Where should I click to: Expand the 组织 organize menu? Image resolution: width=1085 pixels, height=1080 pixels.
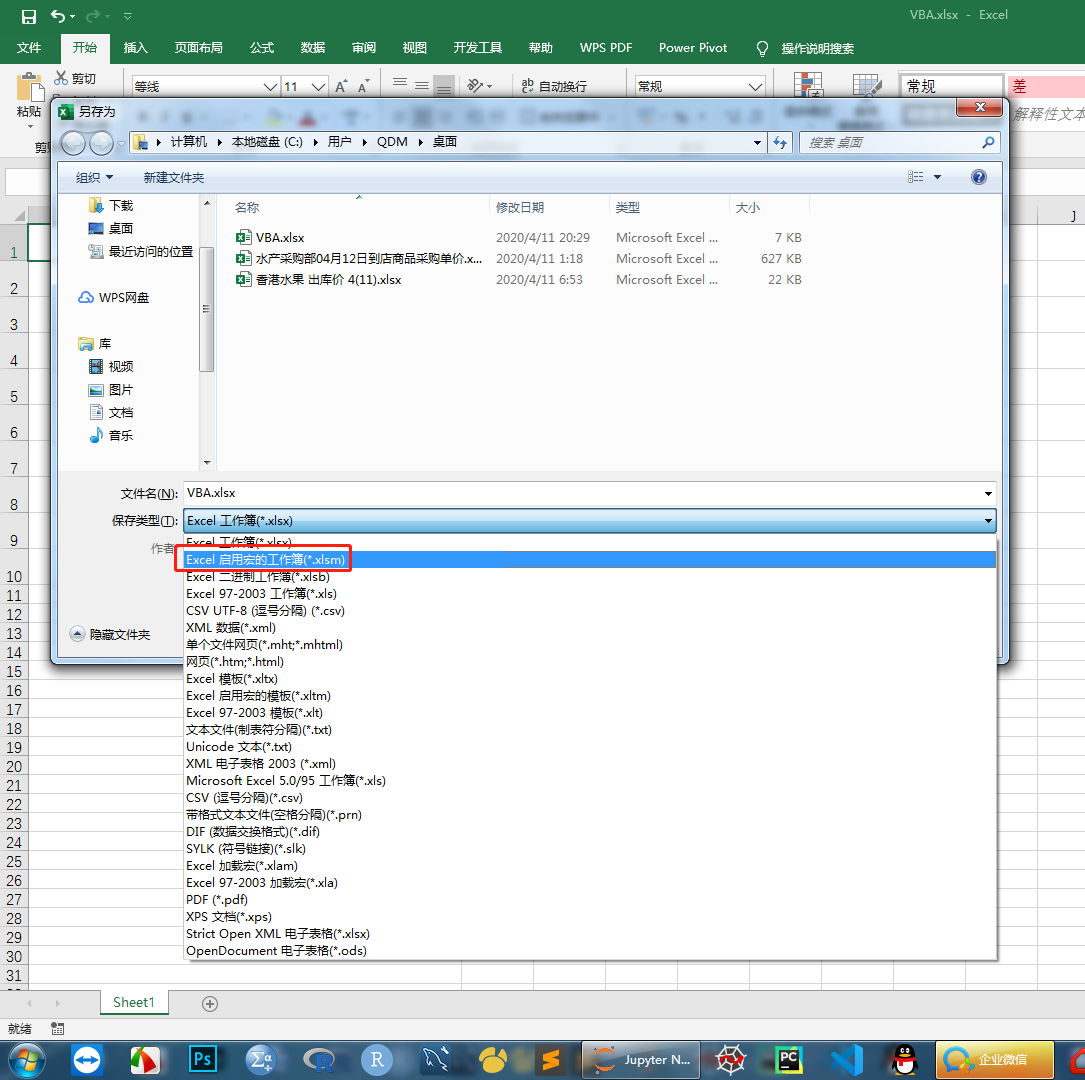point(94,178)
